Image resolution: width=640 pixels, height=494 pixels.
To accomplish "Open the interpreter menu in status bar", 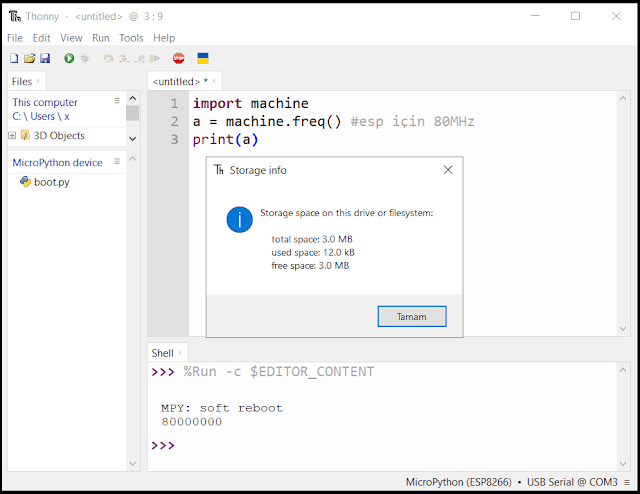I will pos(627,483).
